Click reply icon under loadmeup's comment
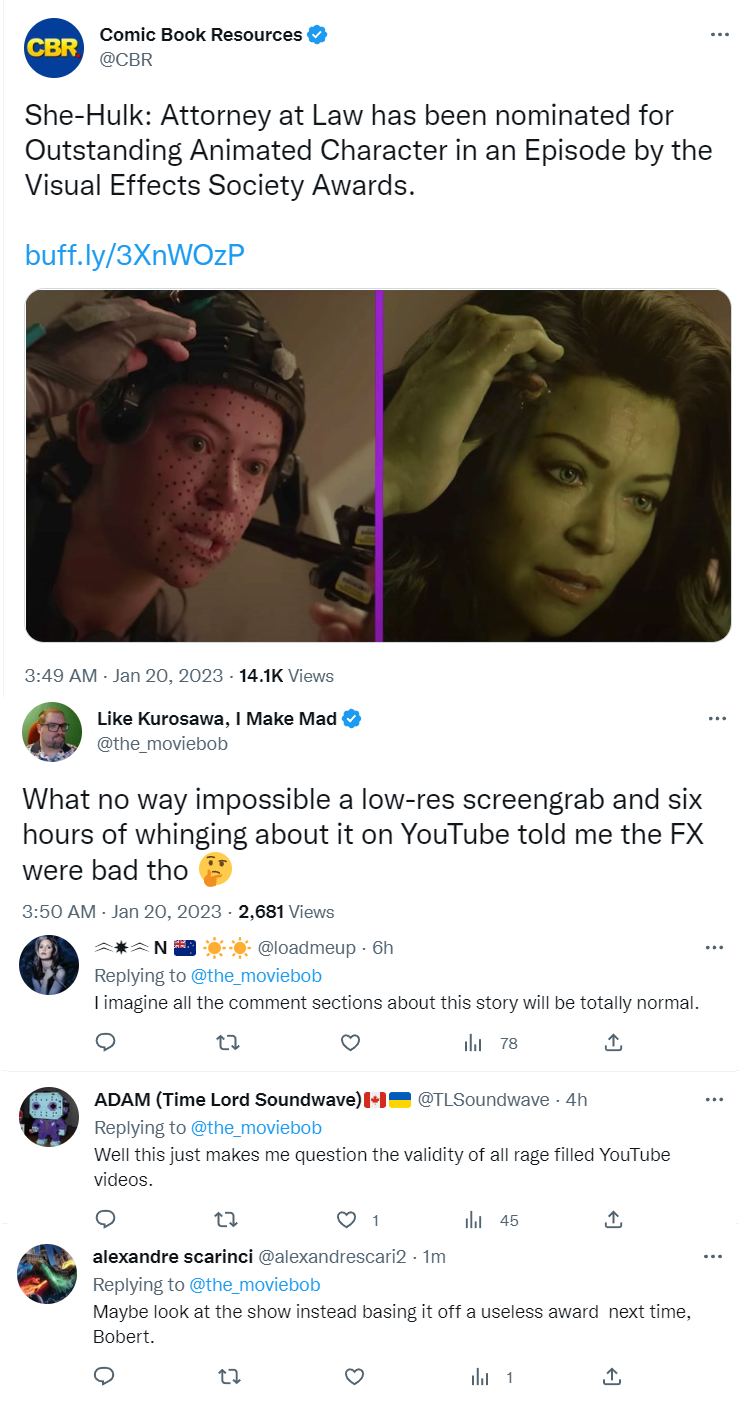751x1403 pixels. click(x=105, y=1043)
